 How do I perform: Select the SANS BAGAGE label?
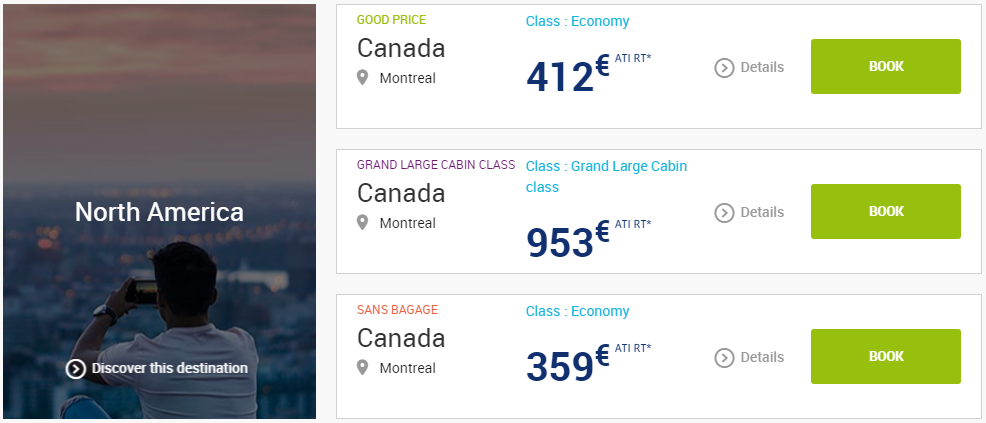point(397,310)
